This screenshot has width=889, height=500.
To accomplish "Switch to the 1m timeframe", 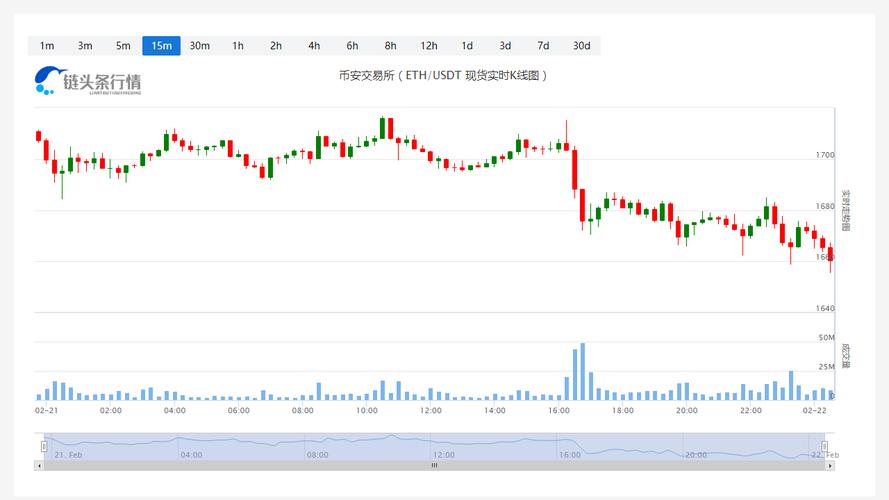I will point(47,45).
